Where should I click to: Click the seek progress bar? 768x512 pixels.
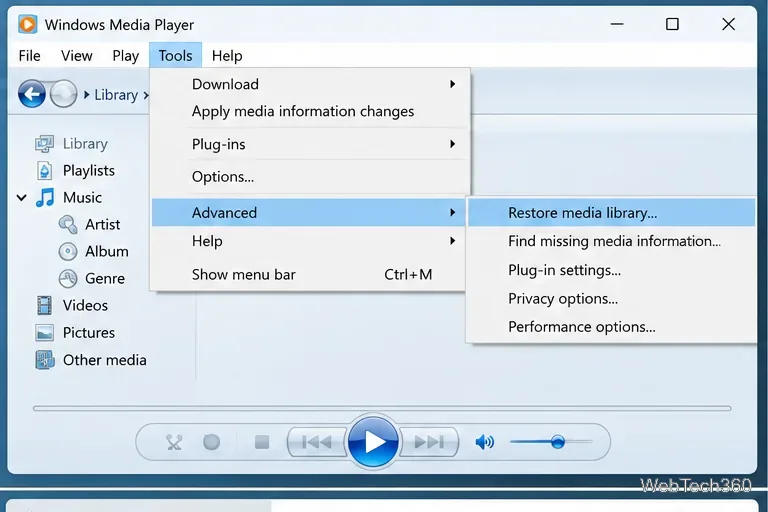point(382,408)
